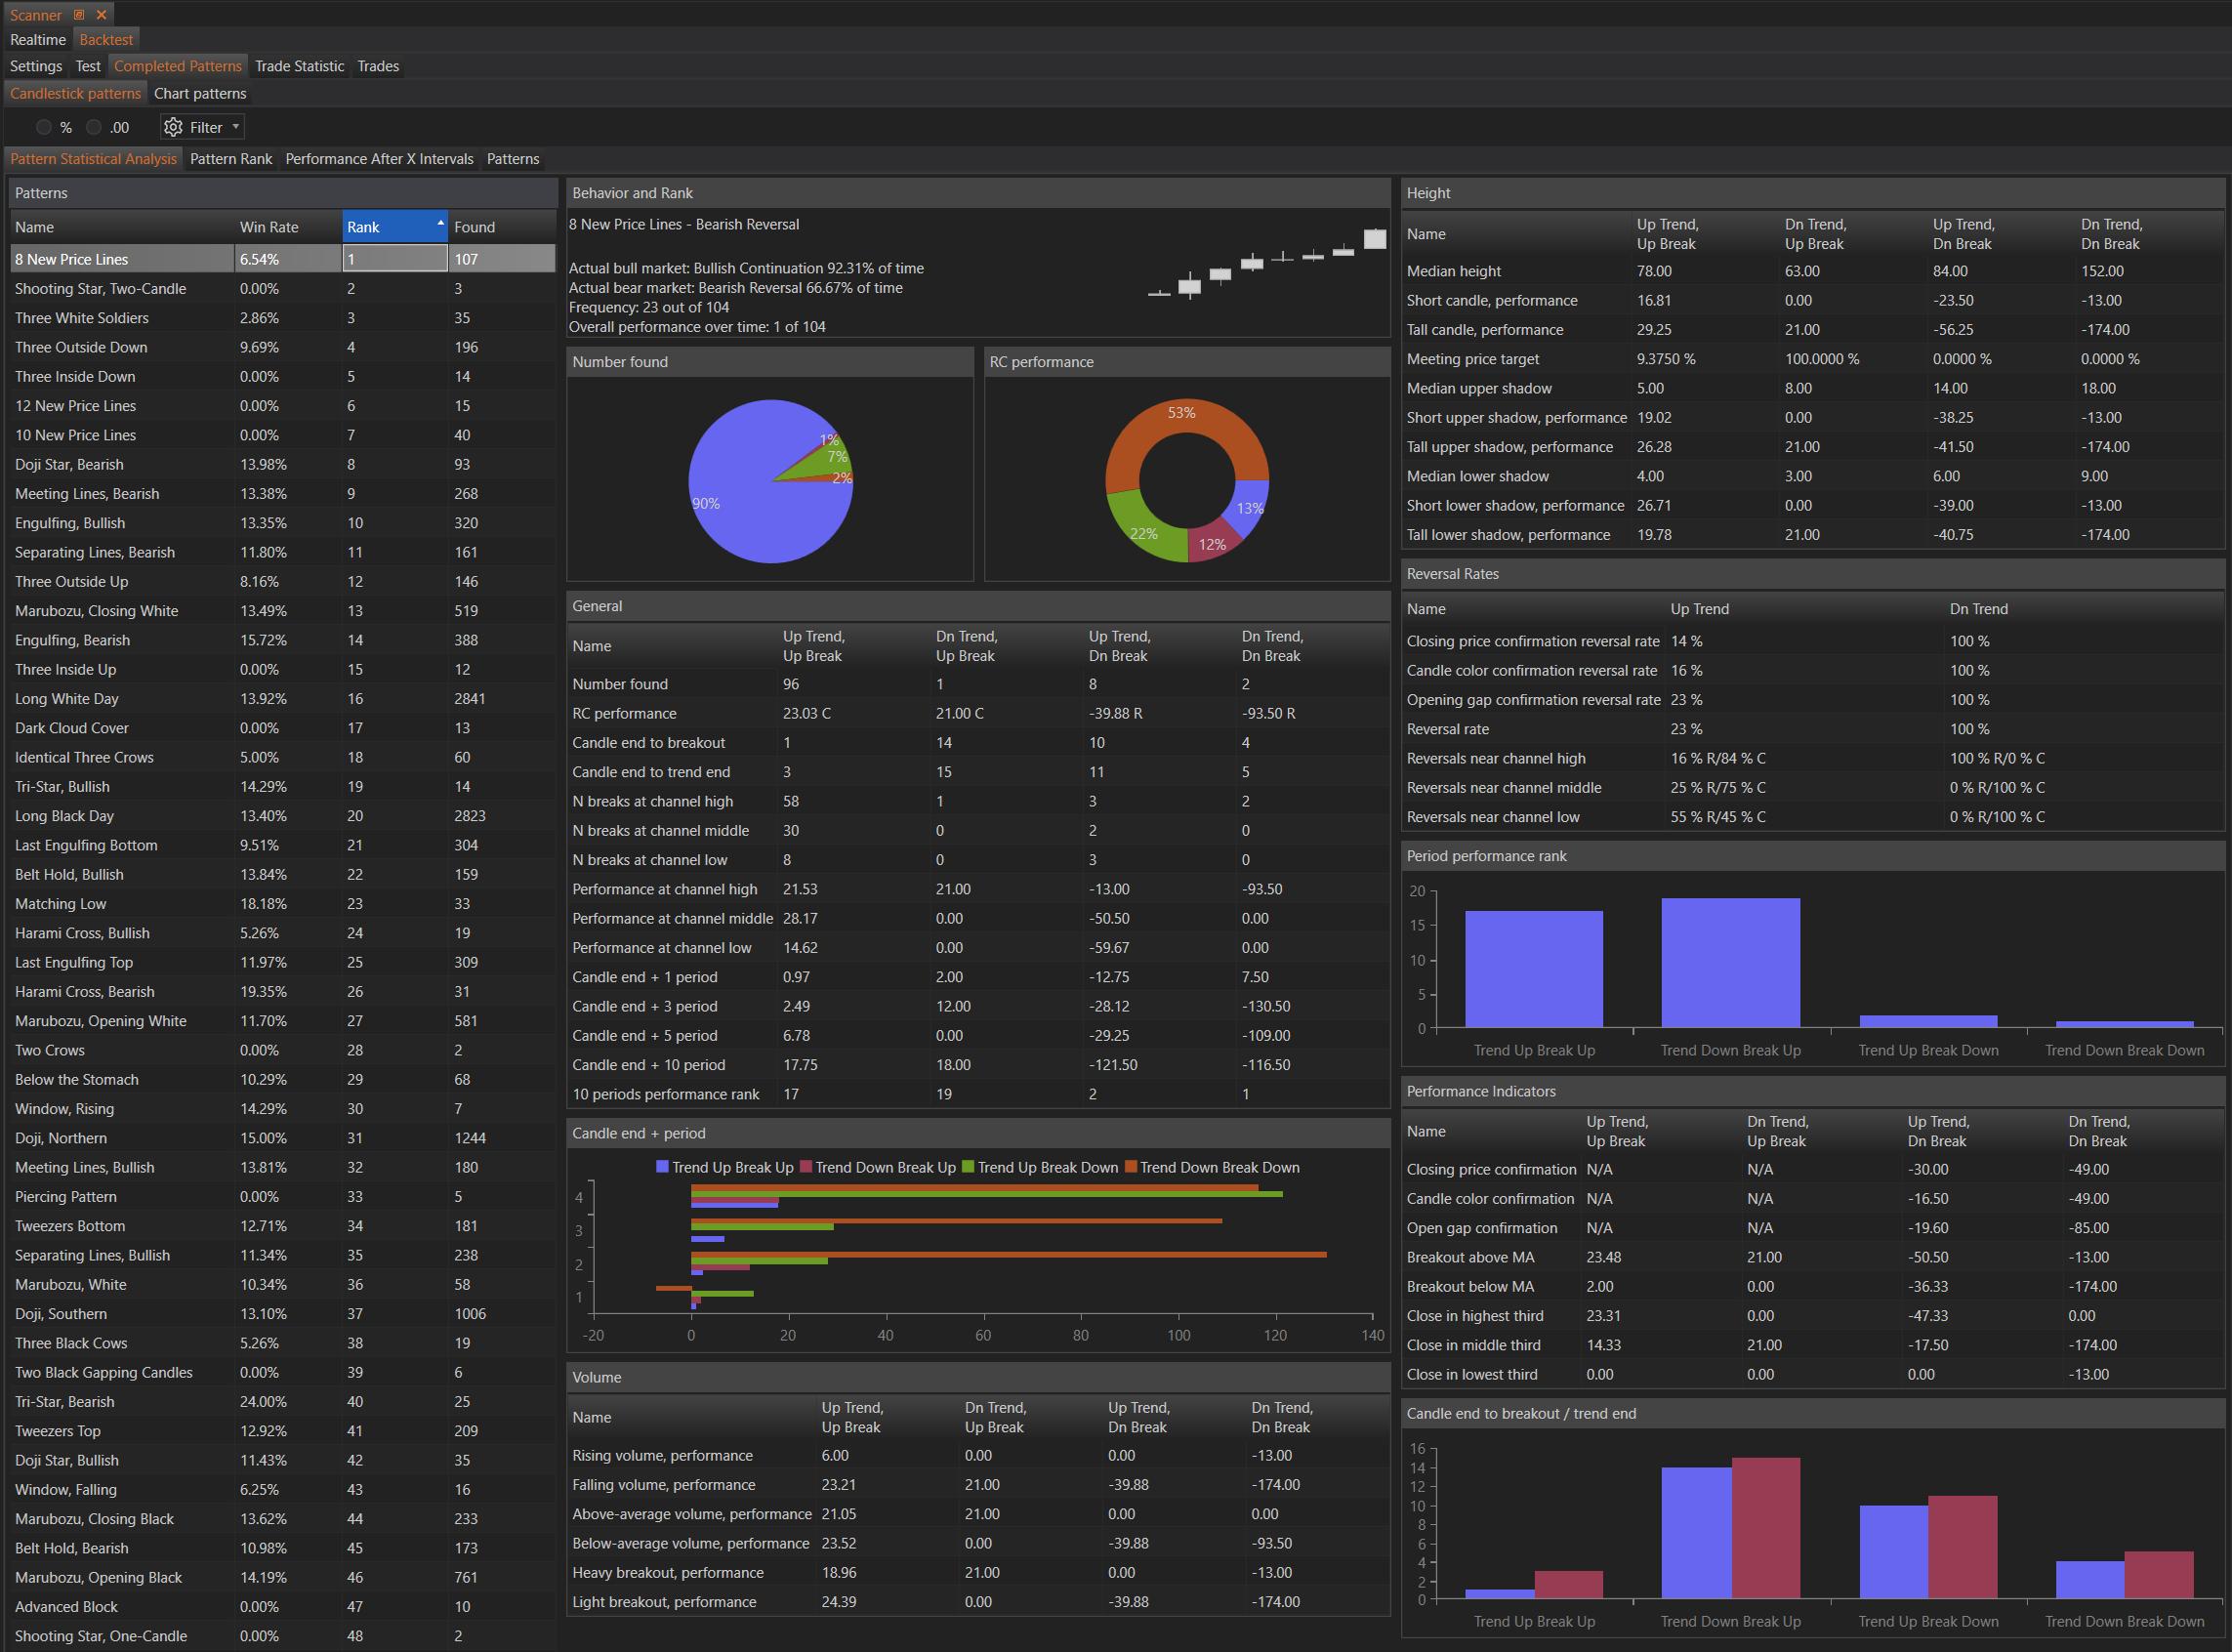Screen dimensions: 2232x1652
Task: Sort patterns by Win Rate column header
Action: (269, 227)
